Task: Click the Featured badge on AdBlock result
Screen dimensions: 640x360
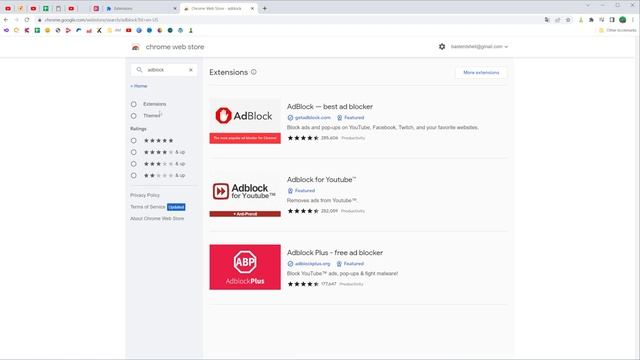Action: (351, 118)
